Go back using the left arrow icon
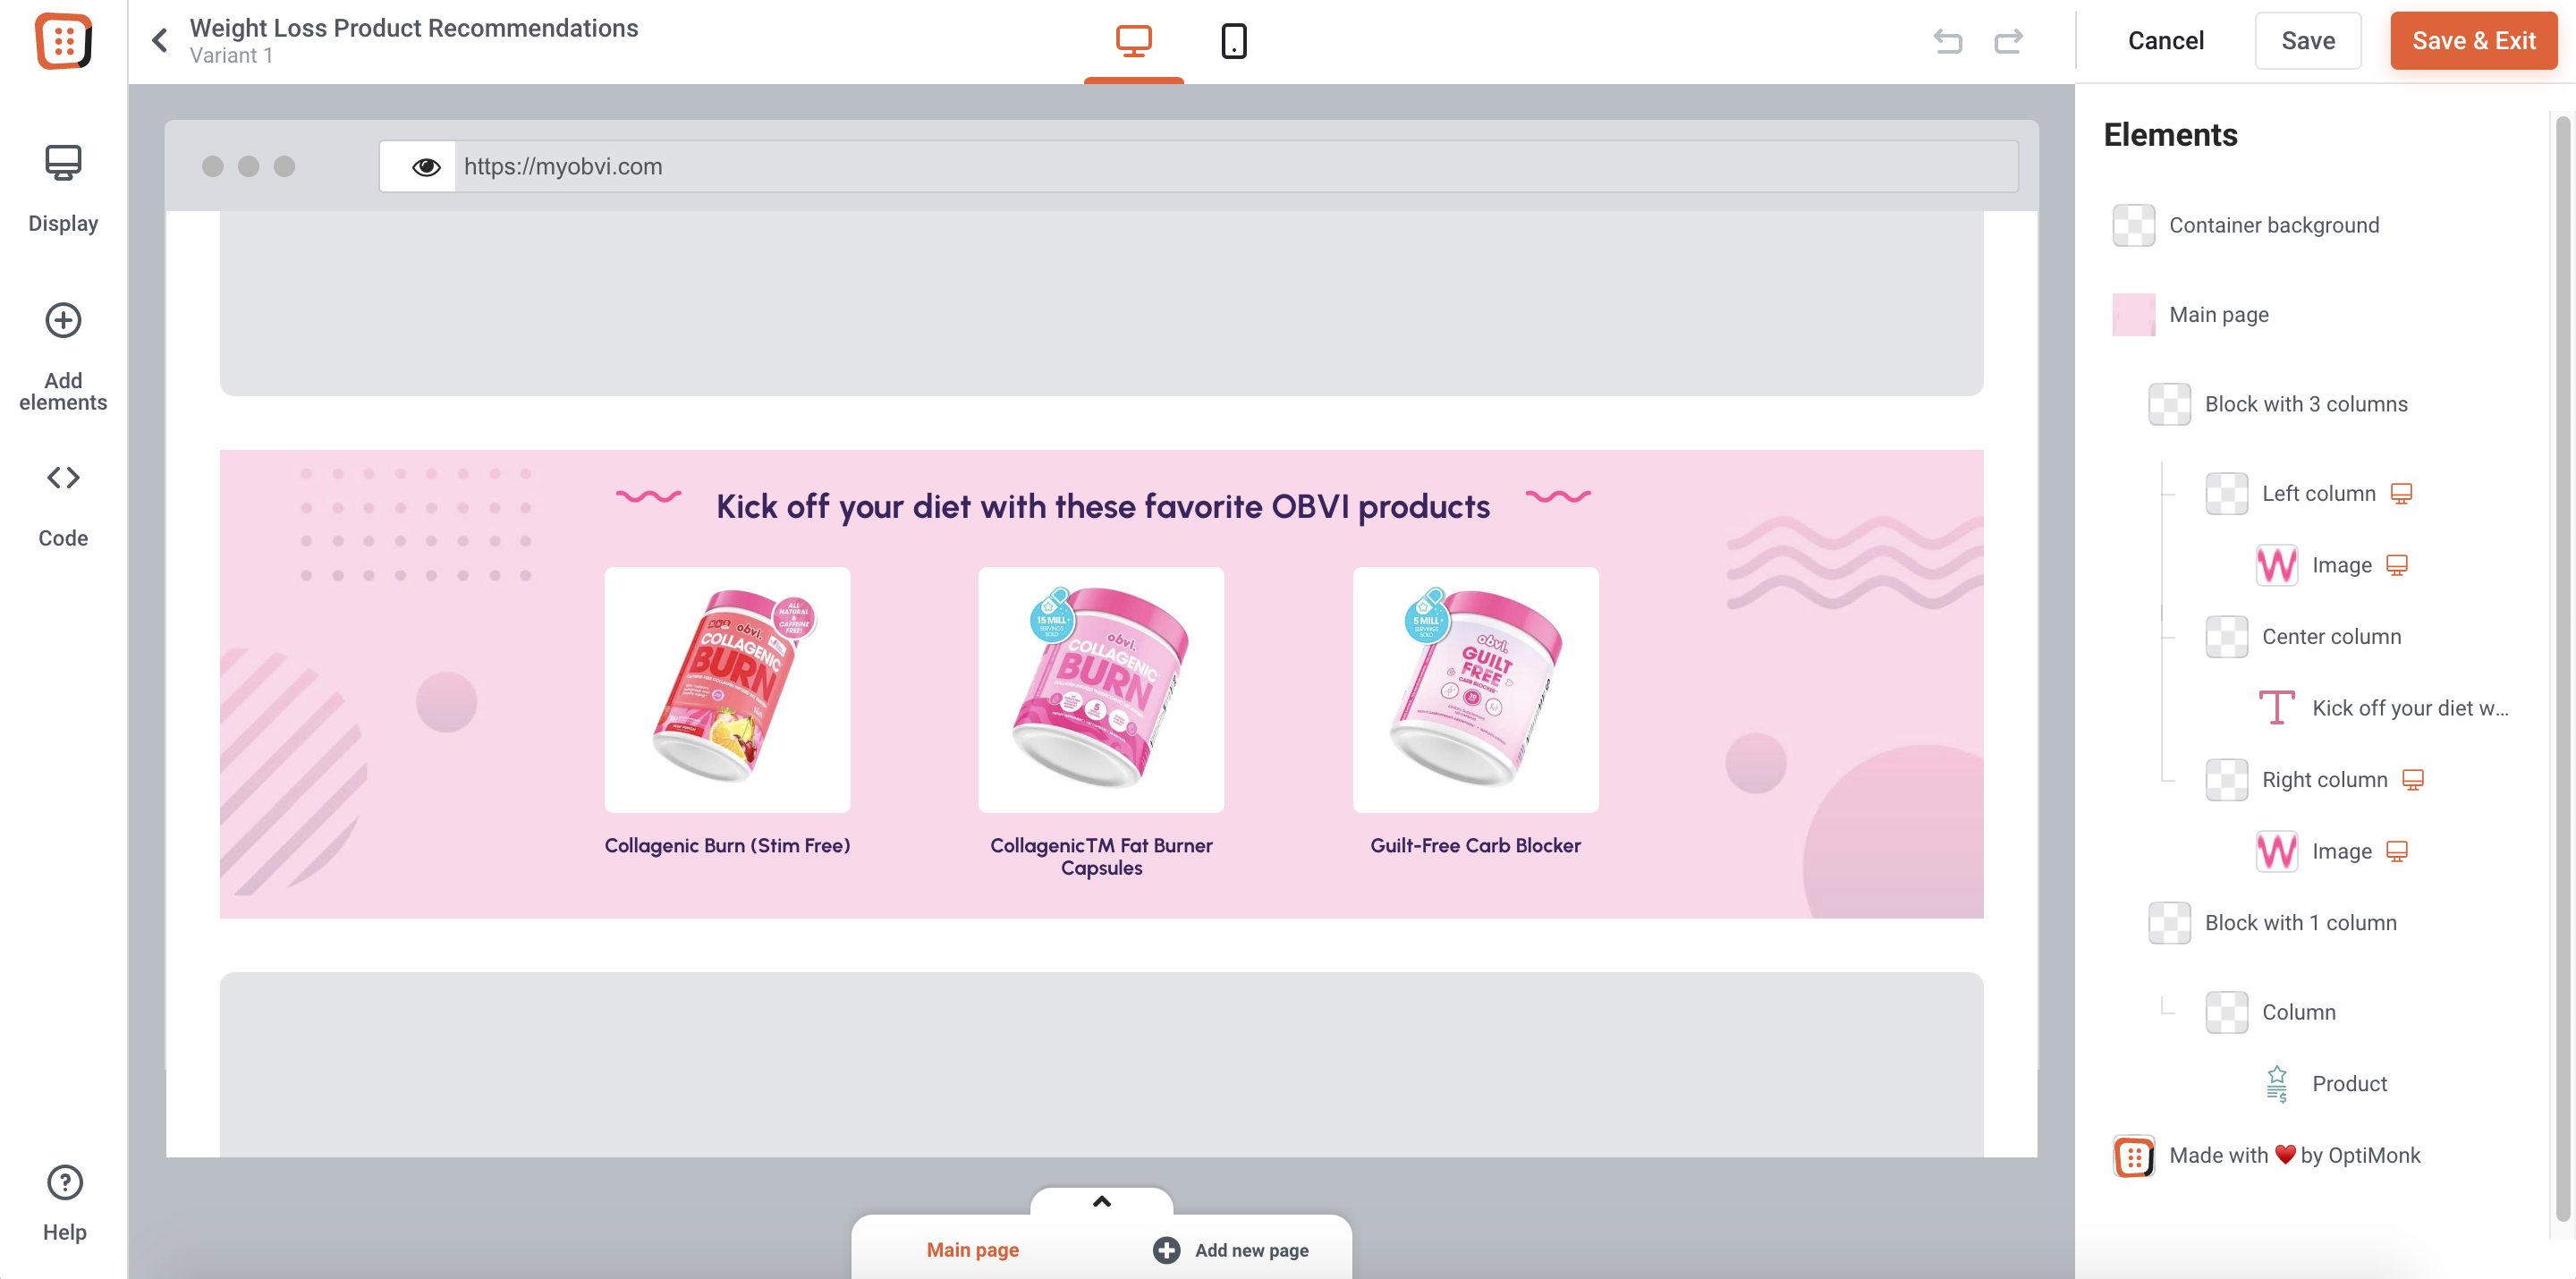Image resolution: width=2576 pixels, height=1279 pixels. click(x=160, y=41)
